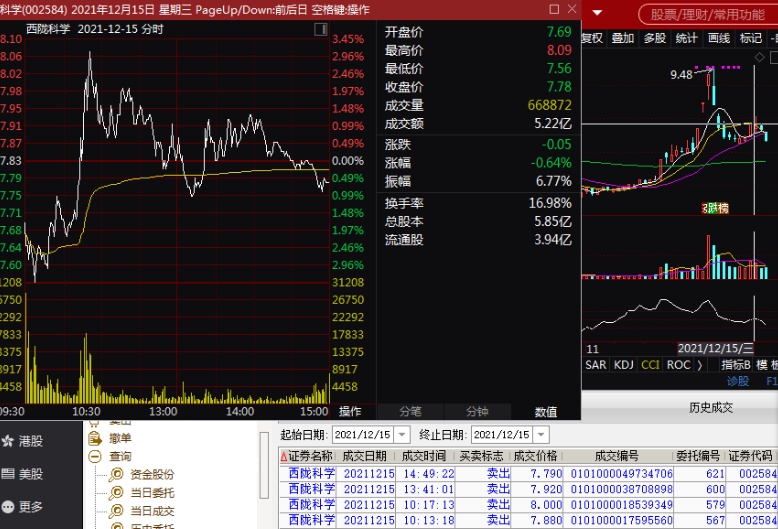The width and height of the screenshot is (778, 529).
Task: Sort by 成交日期 column header
Action: [x=365, y=456]
